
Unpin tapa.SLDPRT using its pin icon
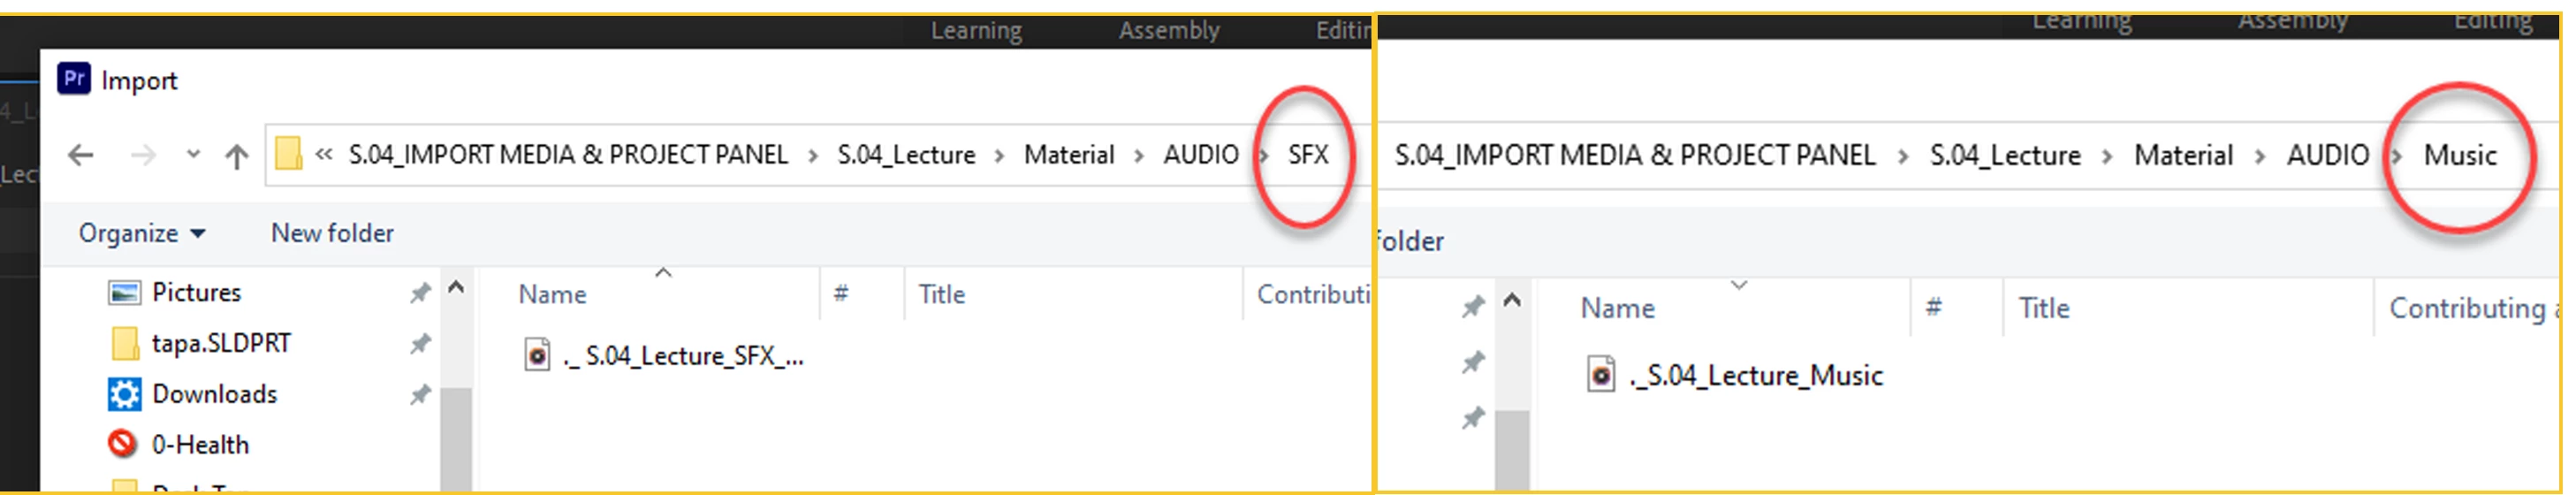(420, 344)
